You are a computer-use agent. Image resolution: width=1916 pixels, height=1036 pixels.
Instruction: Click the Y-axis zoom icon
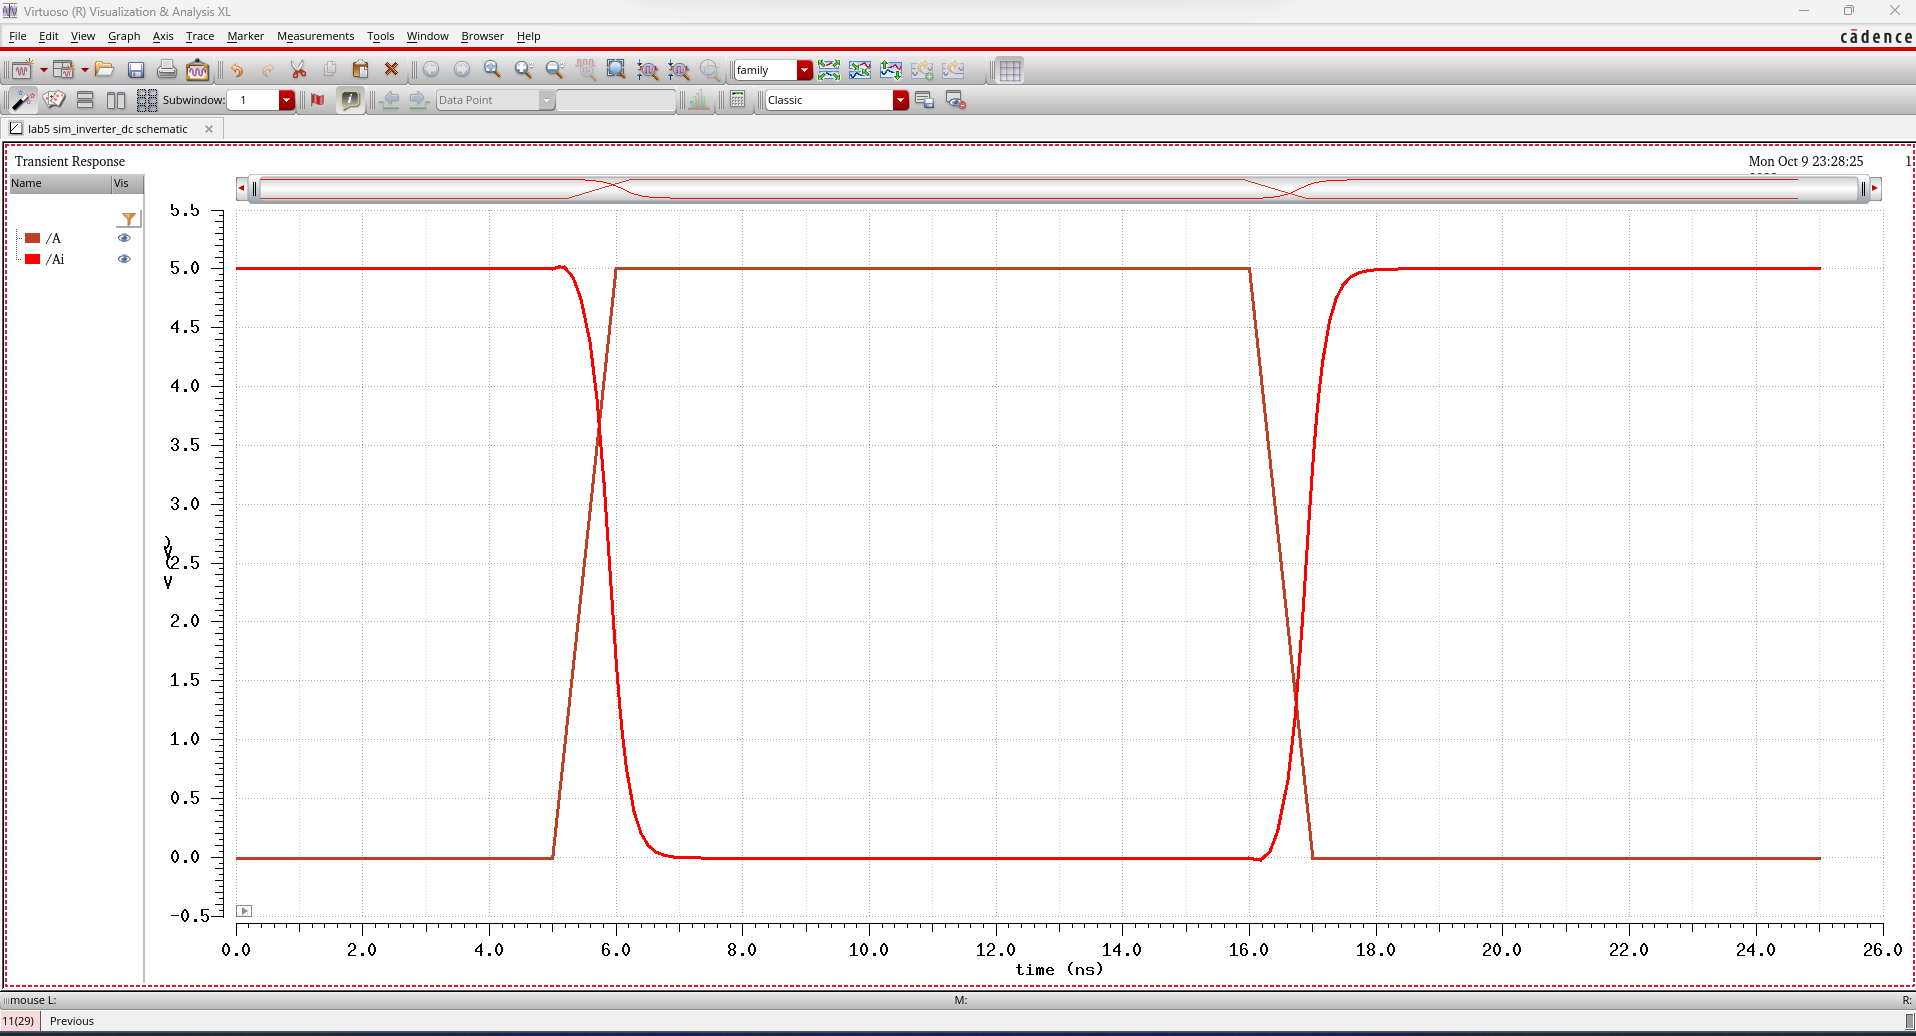(679, 70)
